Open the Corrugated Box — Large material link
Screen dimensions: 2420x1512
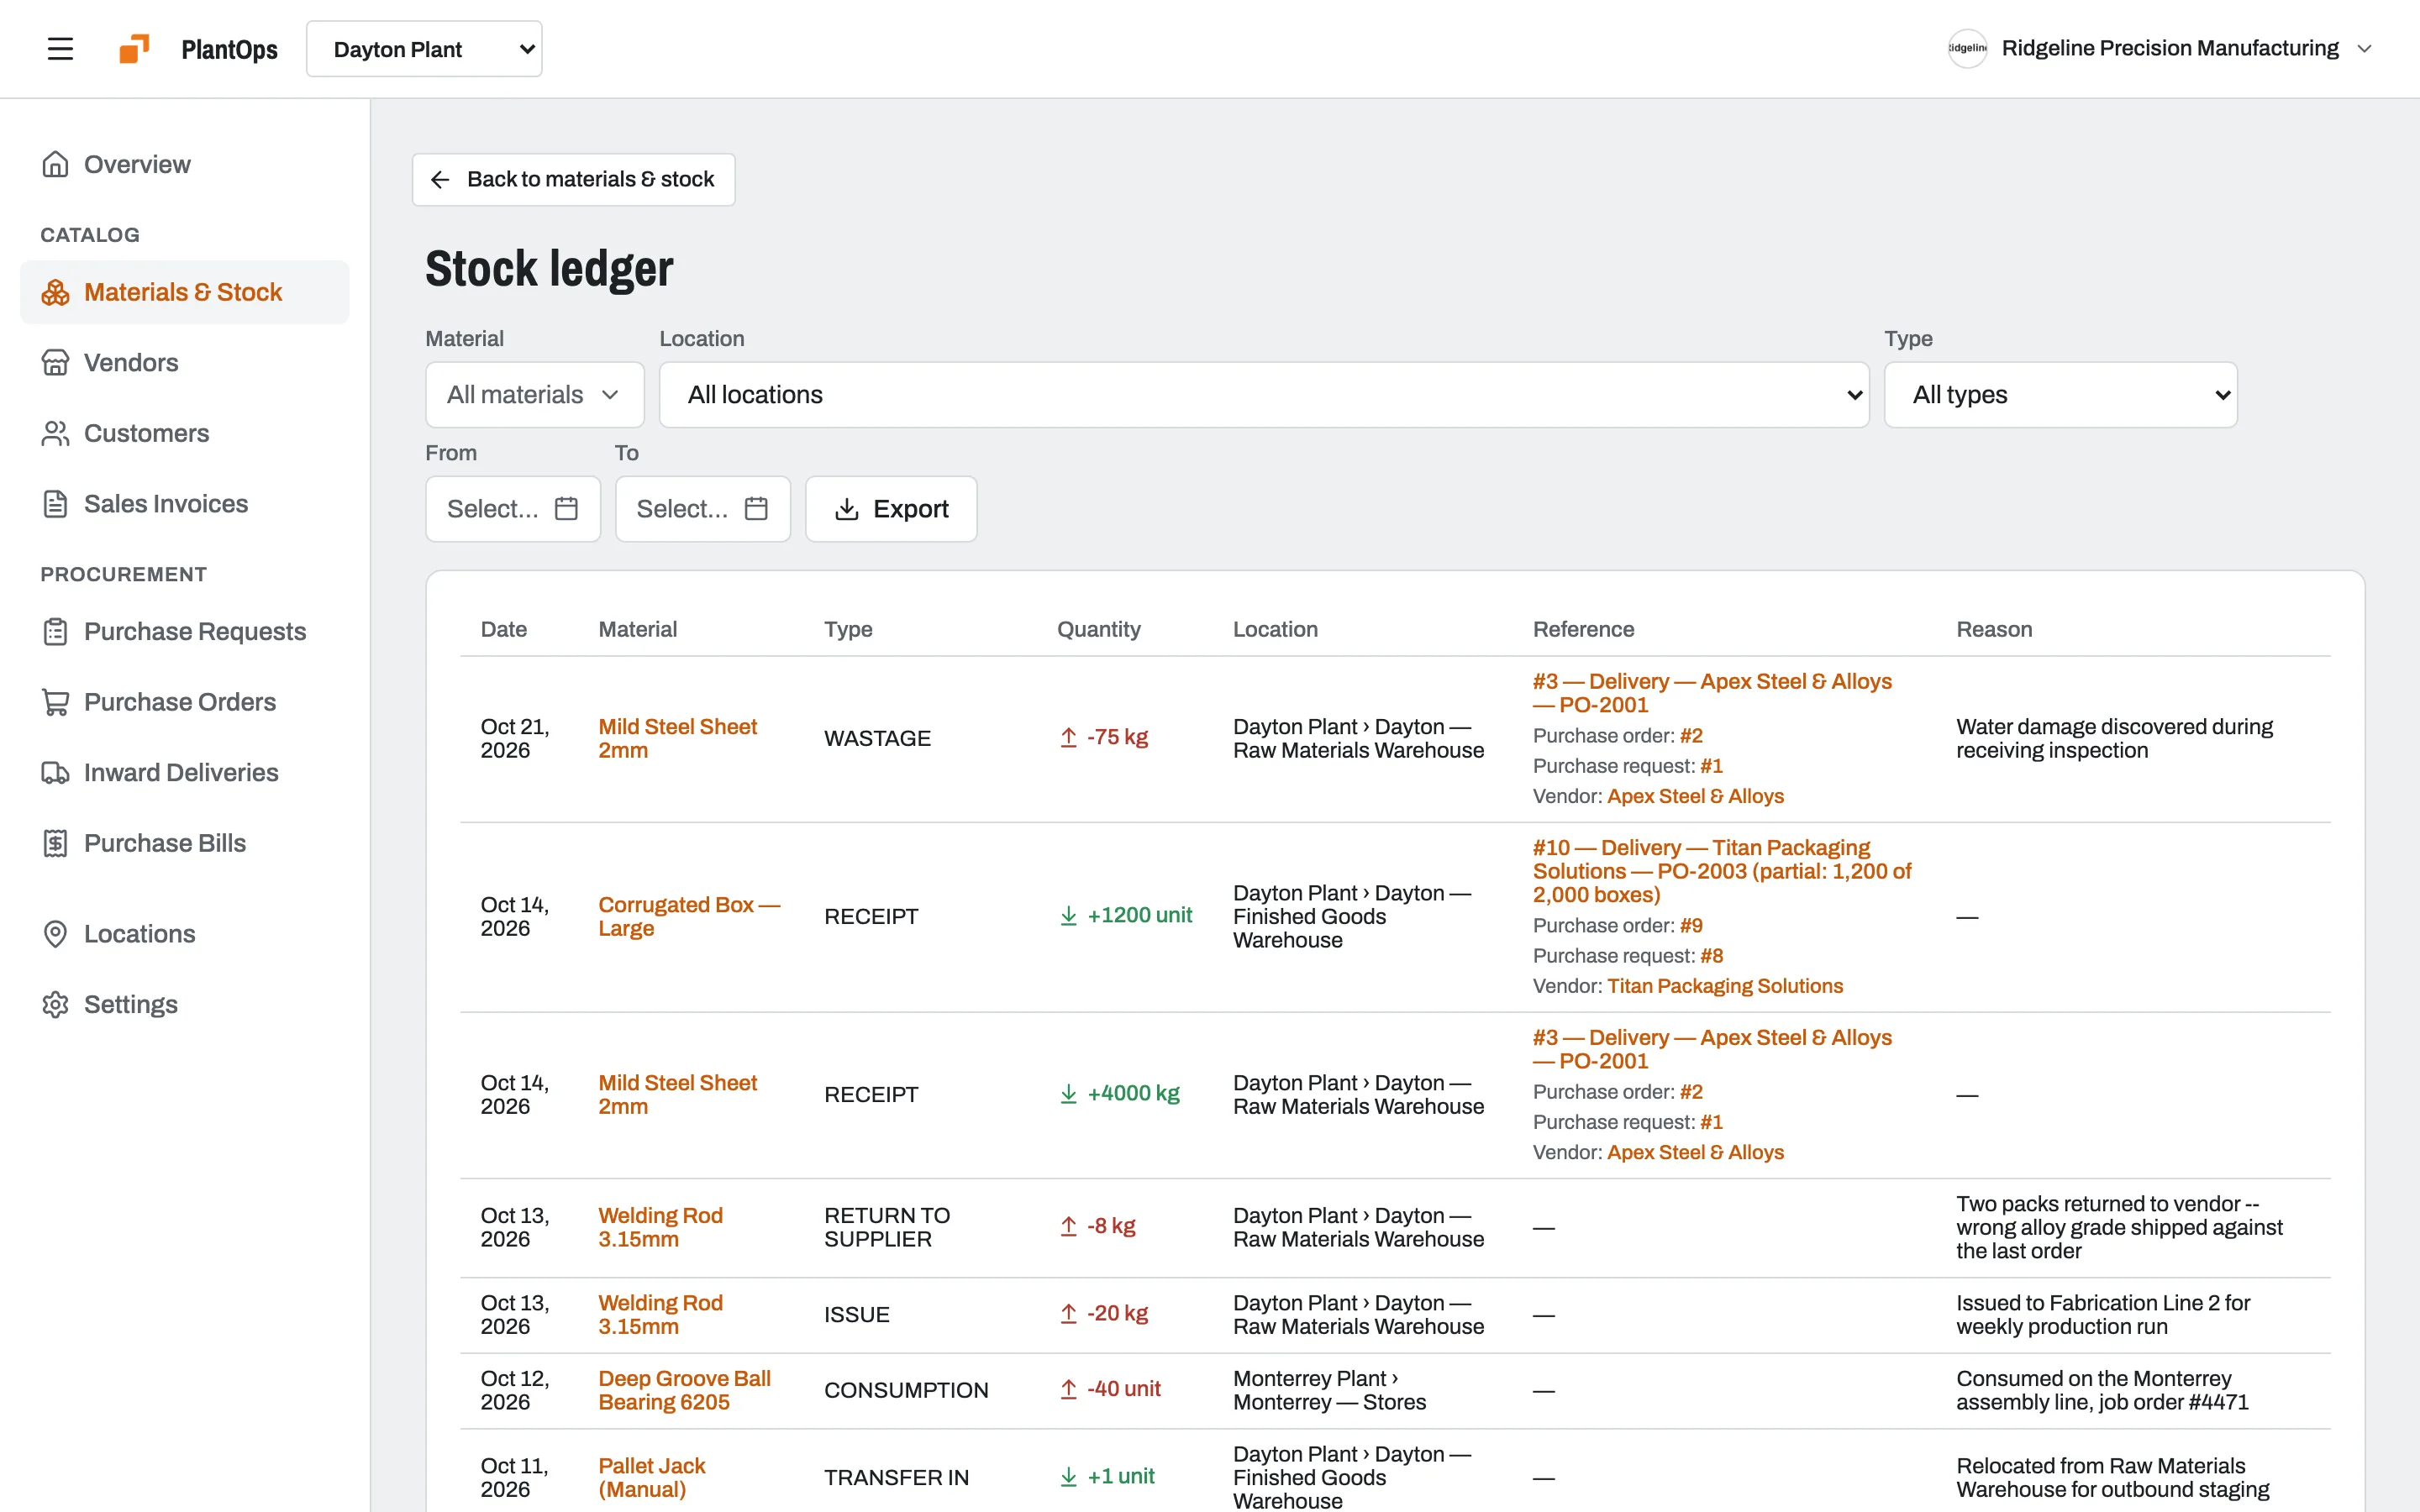click(688, 916)
